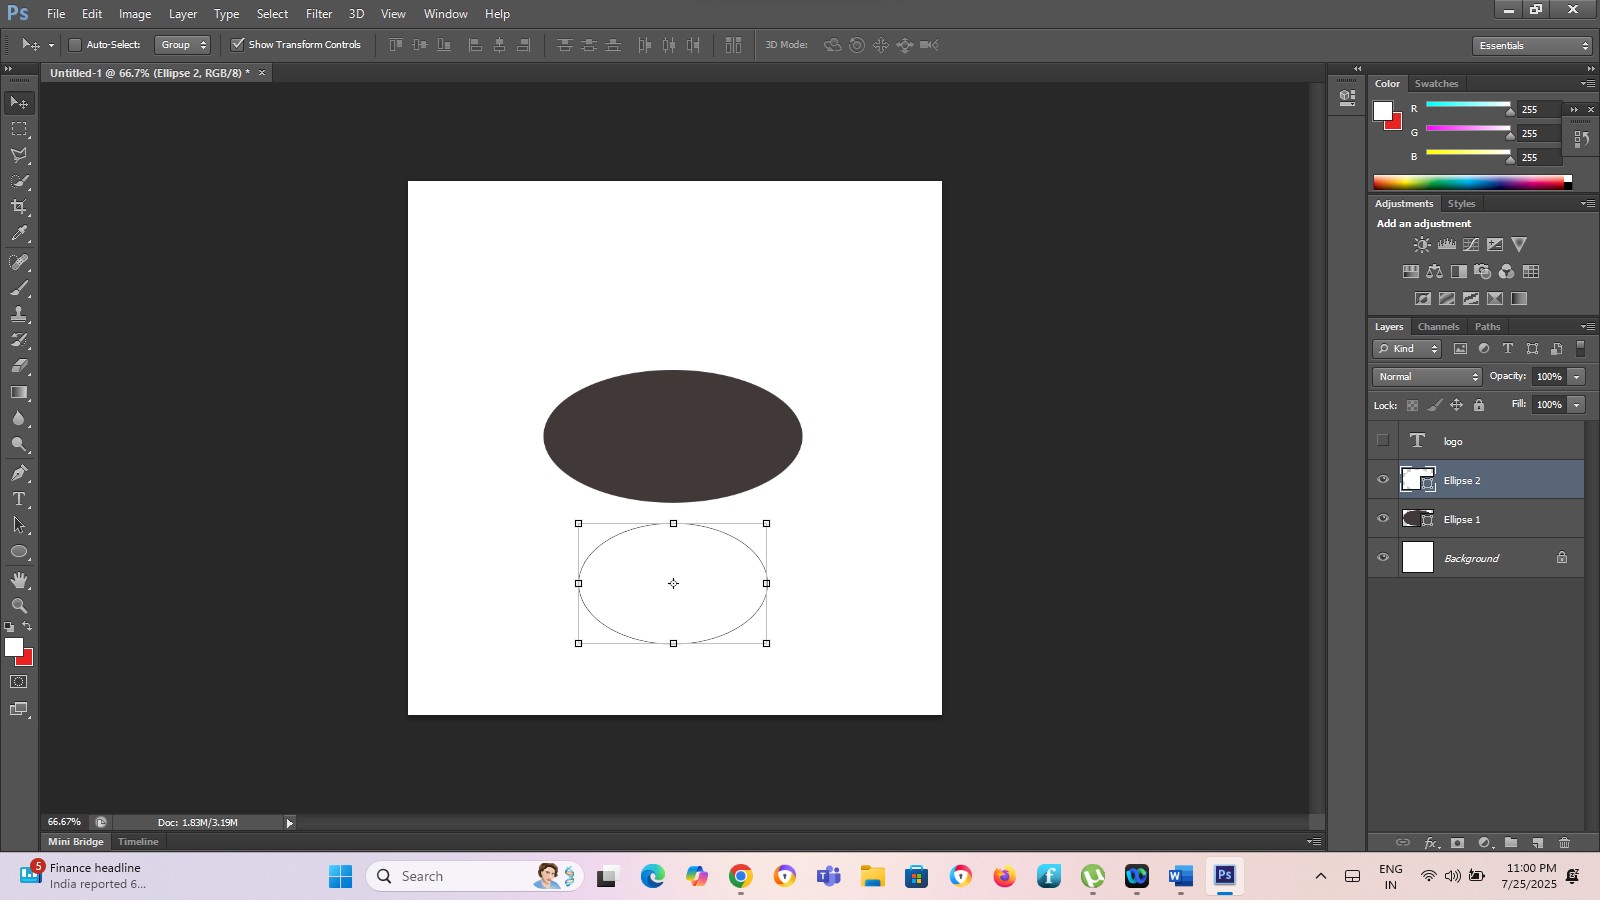Uncheck Show Transform Controls
The image size is (1600, 900).
pos(238,44)
